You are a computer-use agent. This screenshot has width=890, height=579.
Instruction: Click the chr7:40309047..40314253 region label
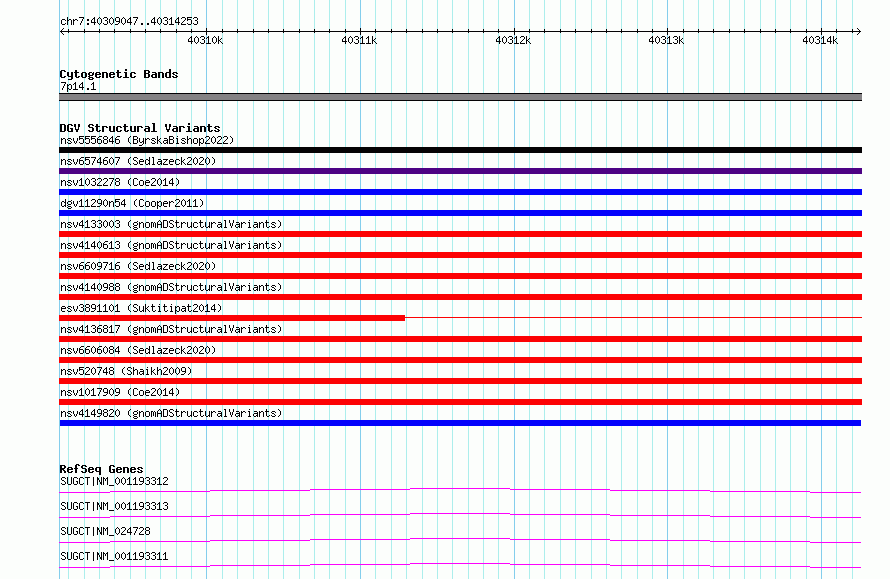point(129,21)
